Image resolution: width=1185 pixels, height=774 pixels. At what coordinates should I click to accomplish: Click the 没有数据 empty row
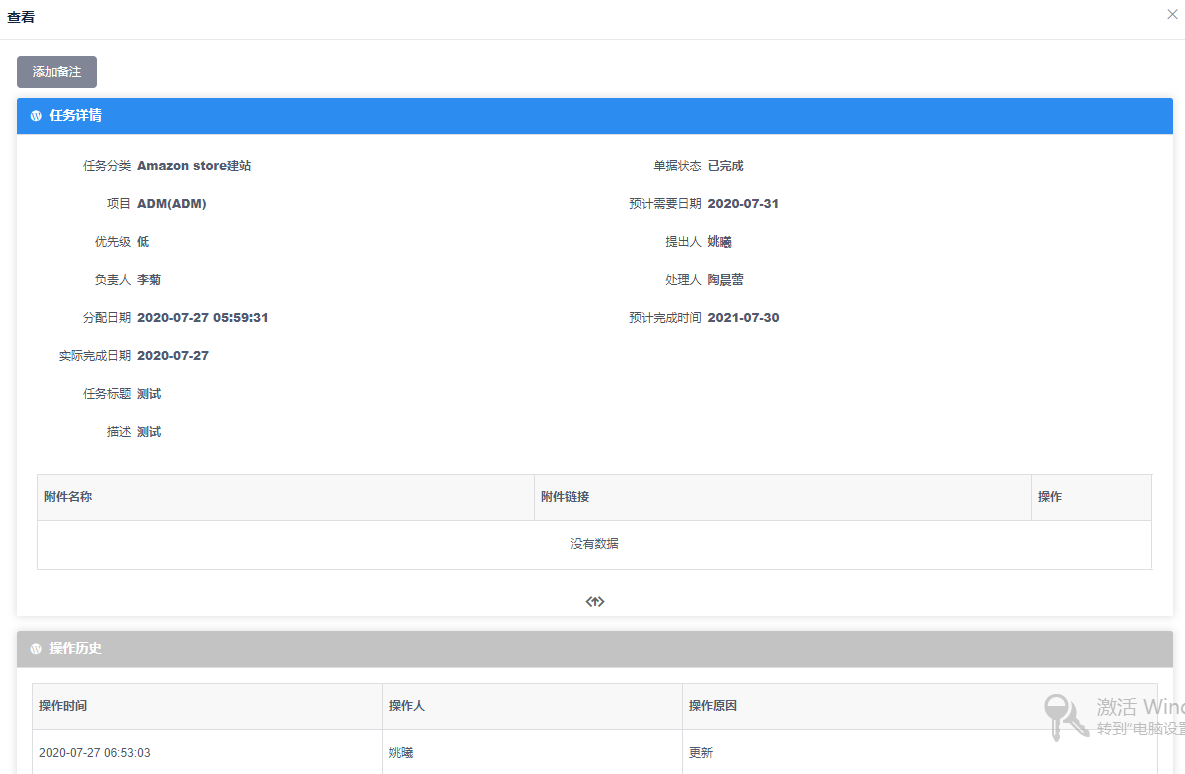click(595, 544)
